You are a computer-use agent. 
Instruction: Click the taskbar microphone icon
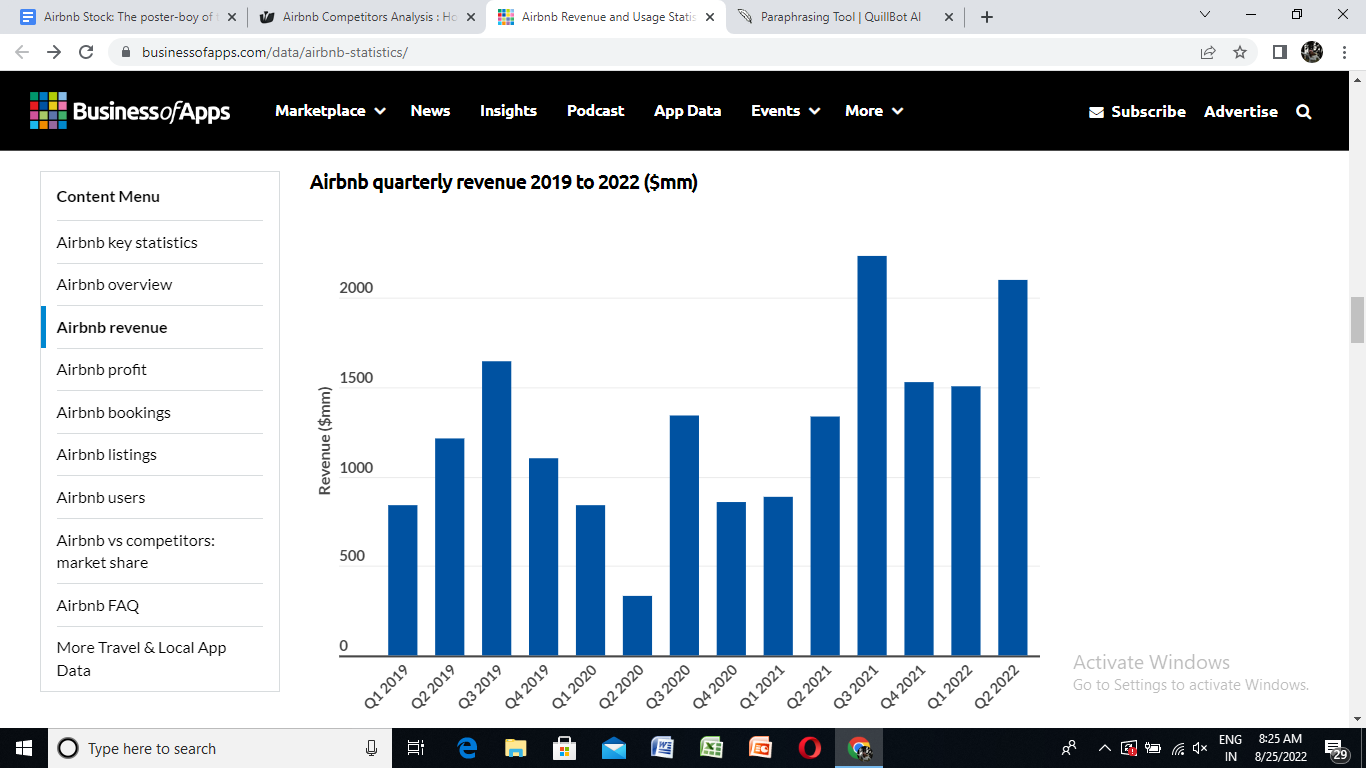coord(371,748)
